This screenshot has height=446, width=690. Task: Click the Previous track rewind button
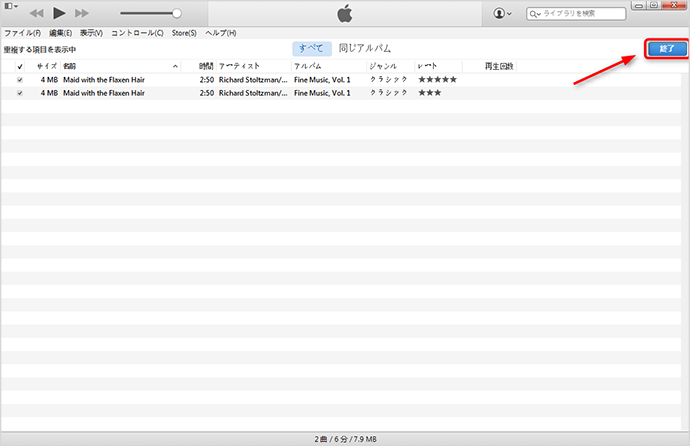pos(36,13)
